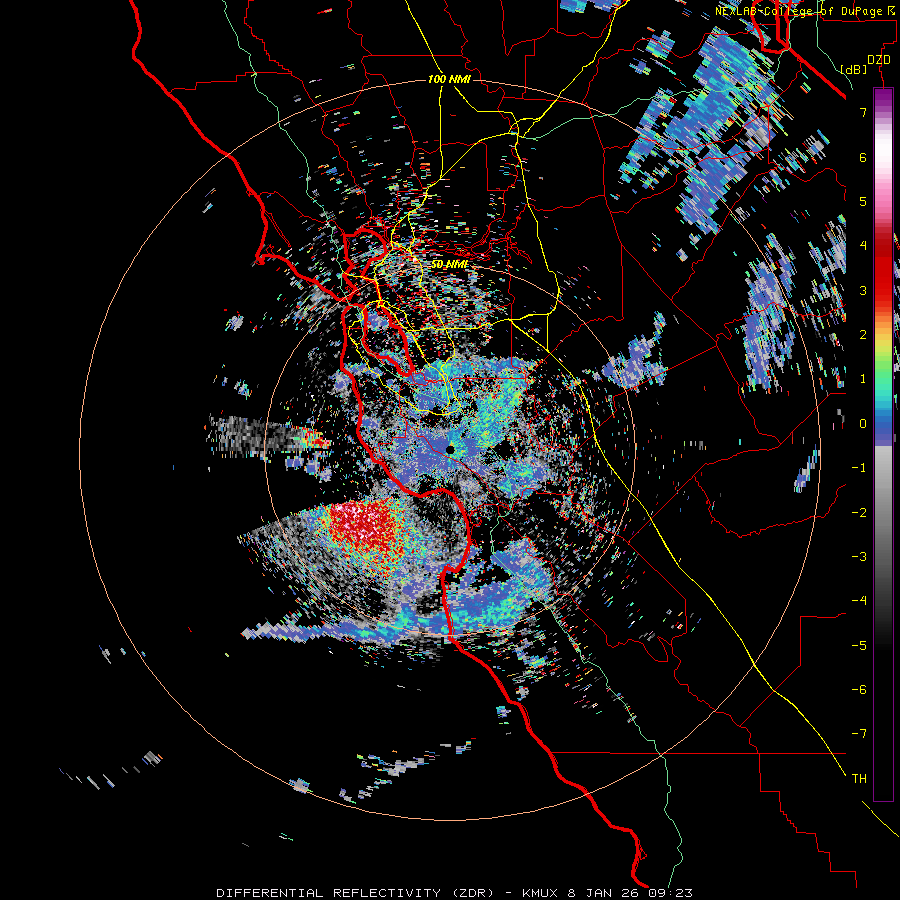Screen dimensions: 900x900
Task: Click the "3" value on the color scale
Action: (x=863, y=290)
